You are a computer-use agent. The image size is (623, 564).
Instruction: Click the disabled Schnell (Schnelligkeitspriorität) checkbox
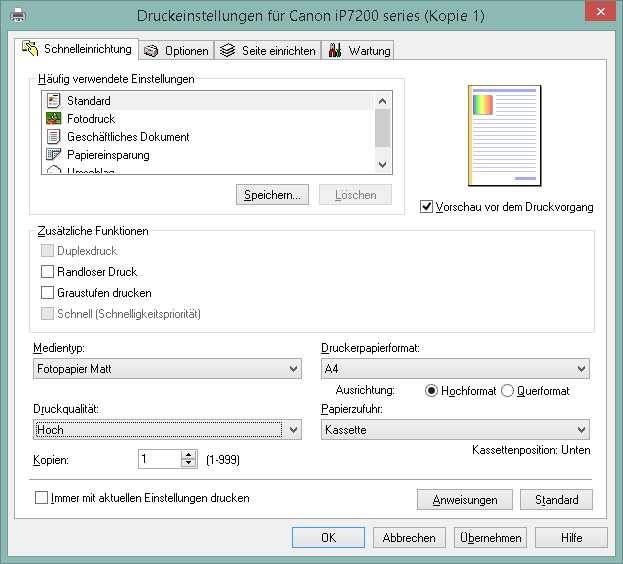click(x=47, y=314)
